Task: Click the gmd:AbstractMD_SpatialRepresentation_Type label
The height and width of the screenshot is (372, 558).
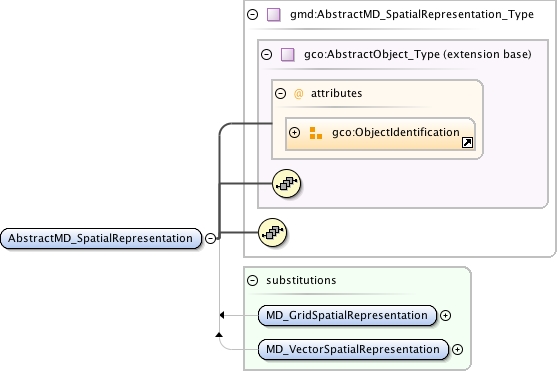Action: [x=412, y=15]
